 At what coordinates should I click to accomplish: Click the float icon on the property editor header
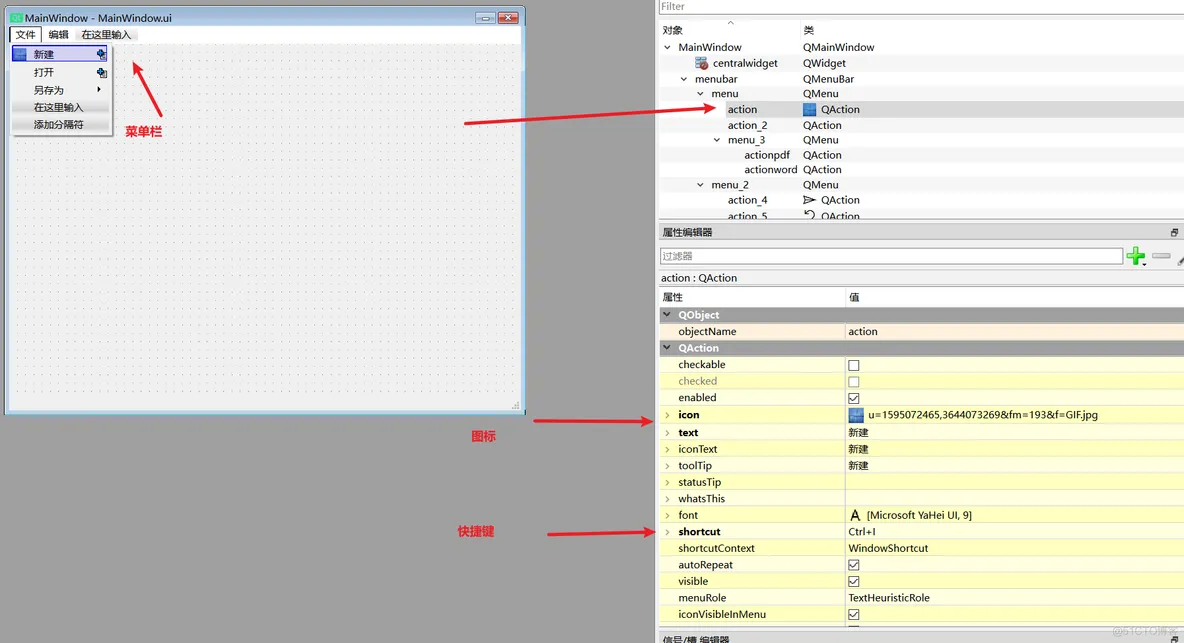1174,232
